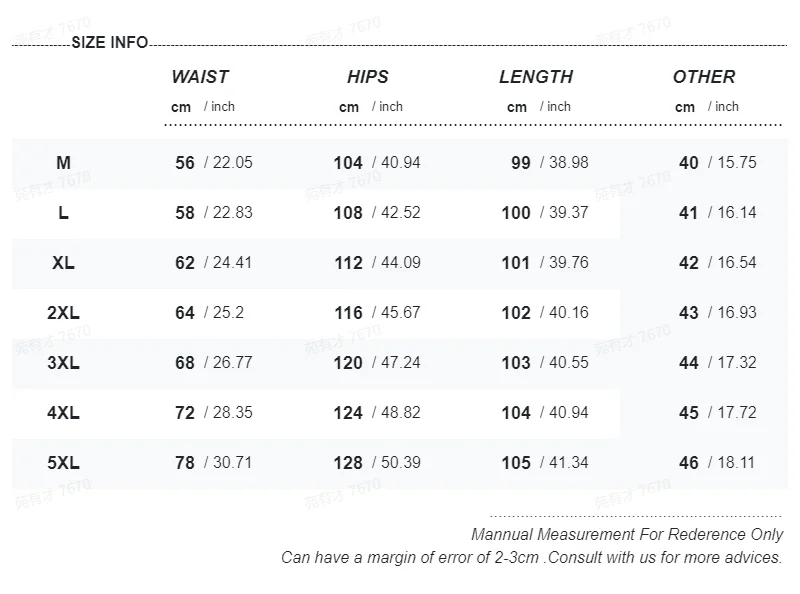Click the HIPS column header
Screen dimensions: 800x594
[x=368, y=77]
